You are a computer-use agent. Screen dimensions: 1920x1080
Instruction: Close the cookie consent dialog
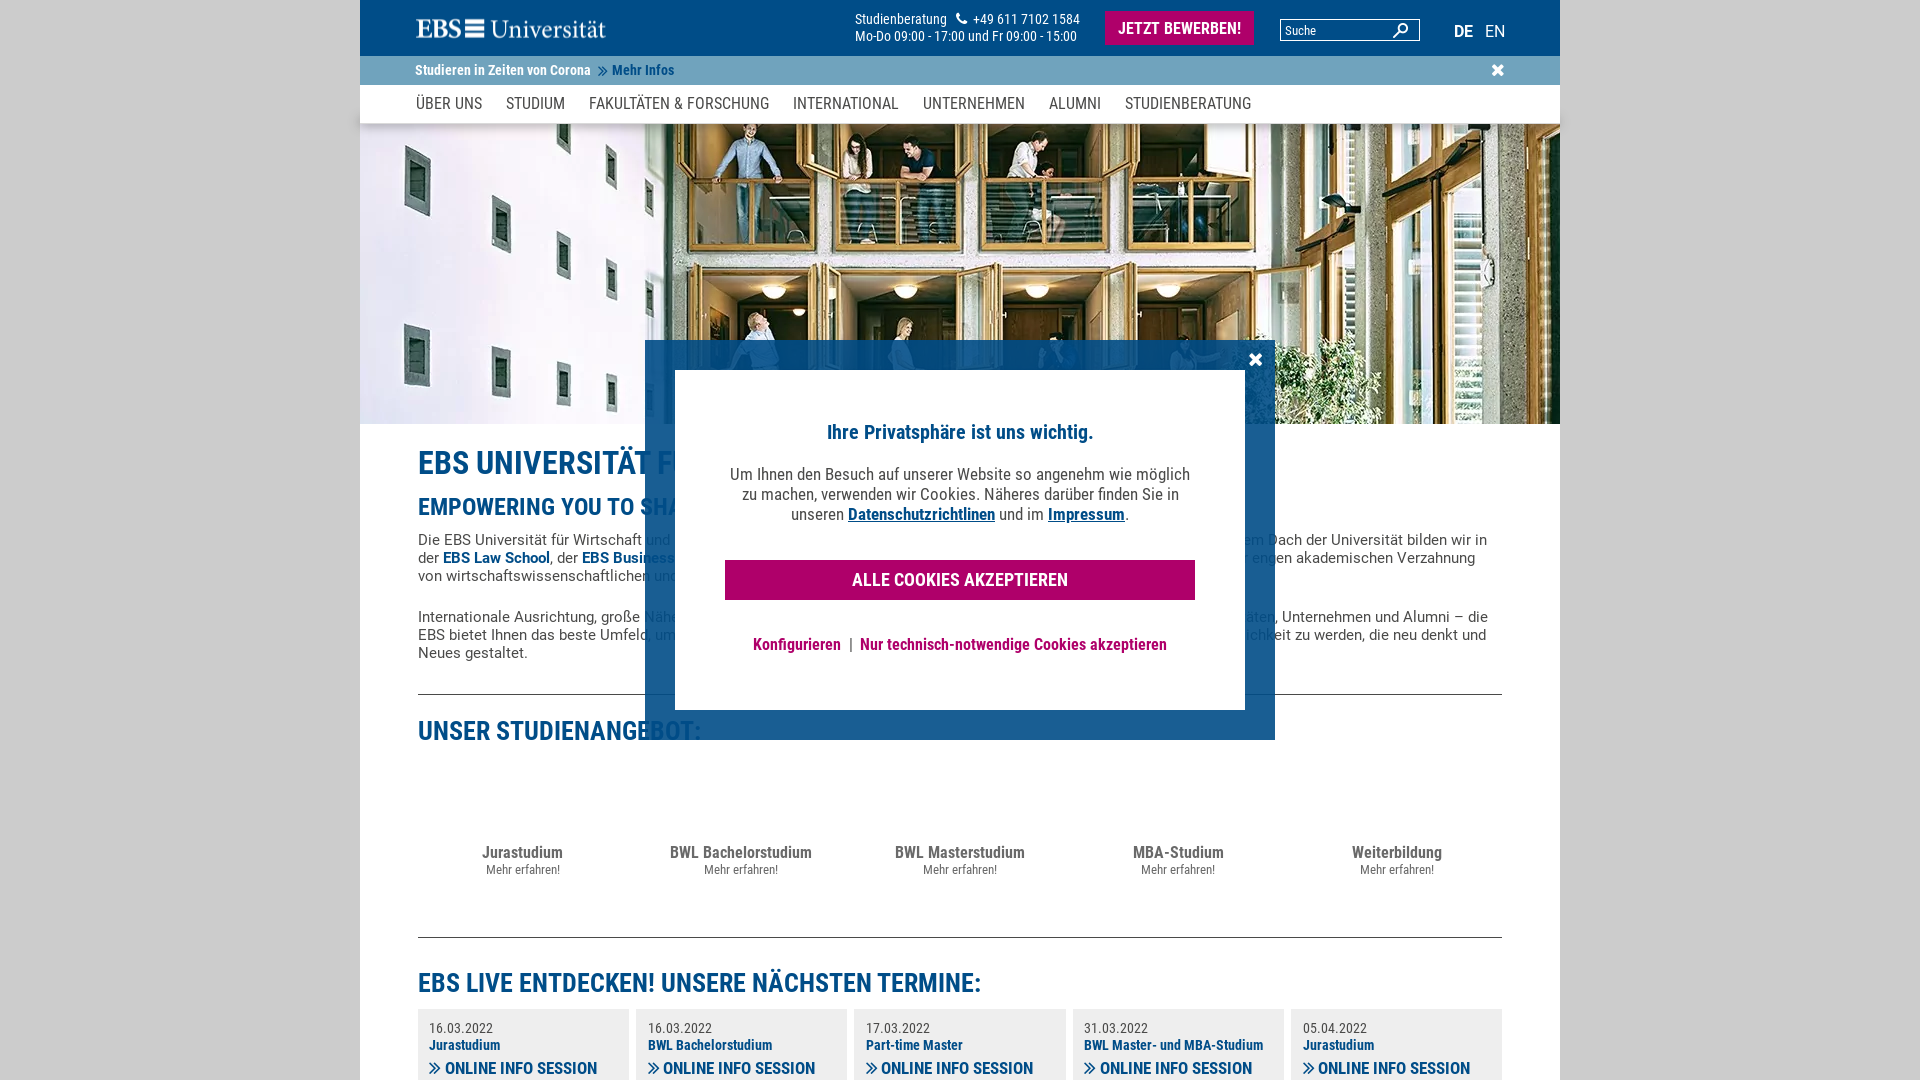(1256, 359)
